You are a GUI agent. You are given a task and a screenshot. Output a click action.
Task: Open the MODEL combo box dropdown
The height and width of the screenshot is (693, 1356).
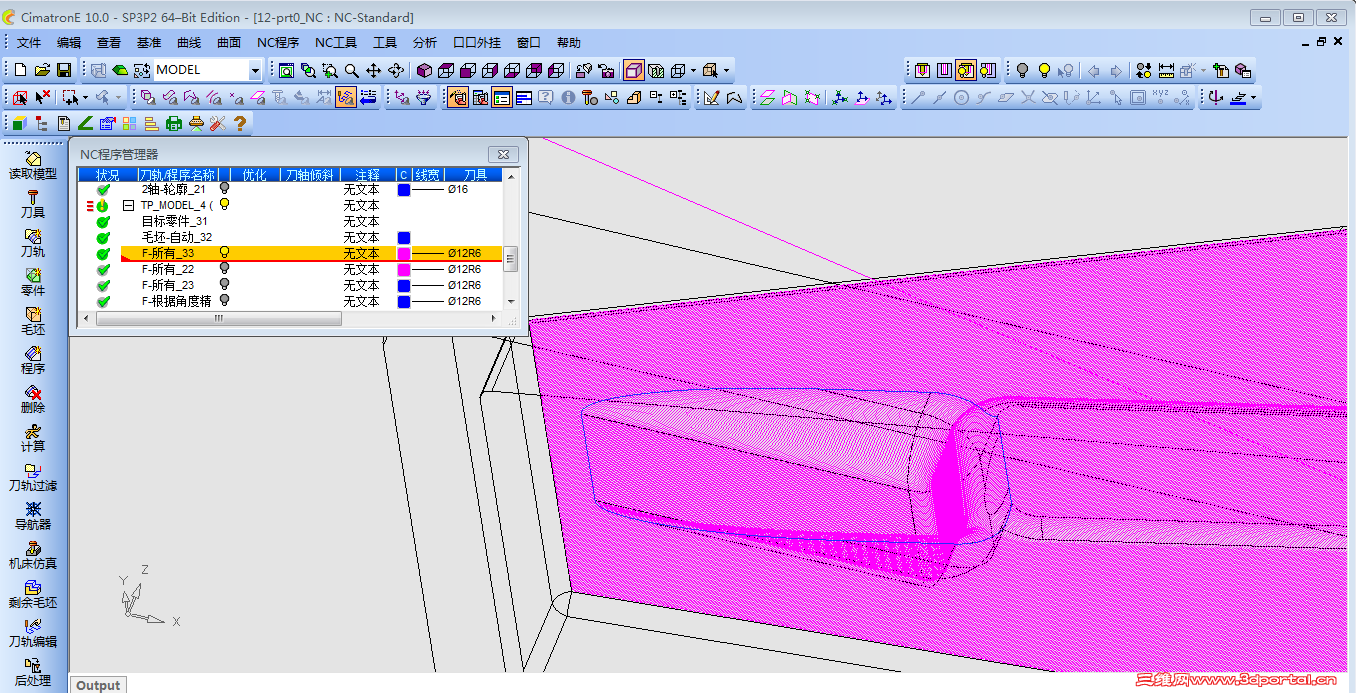[x=255, y=70]
